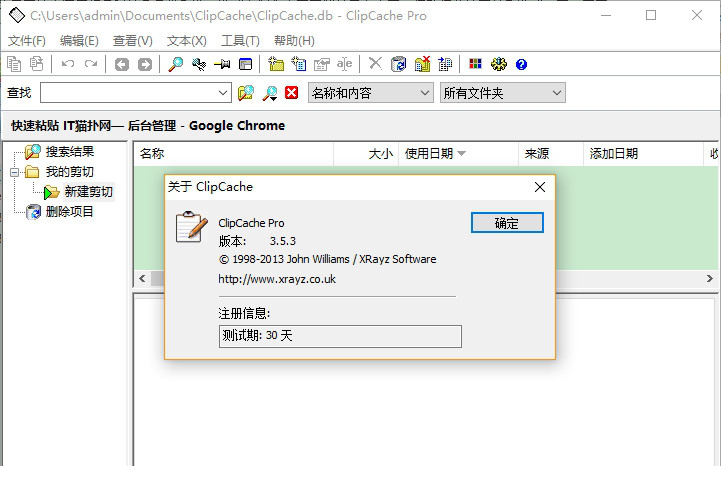Screen dimensions: 721x484
Task: Click 确定 in the About dialog
Action: [x=507, y=223]
